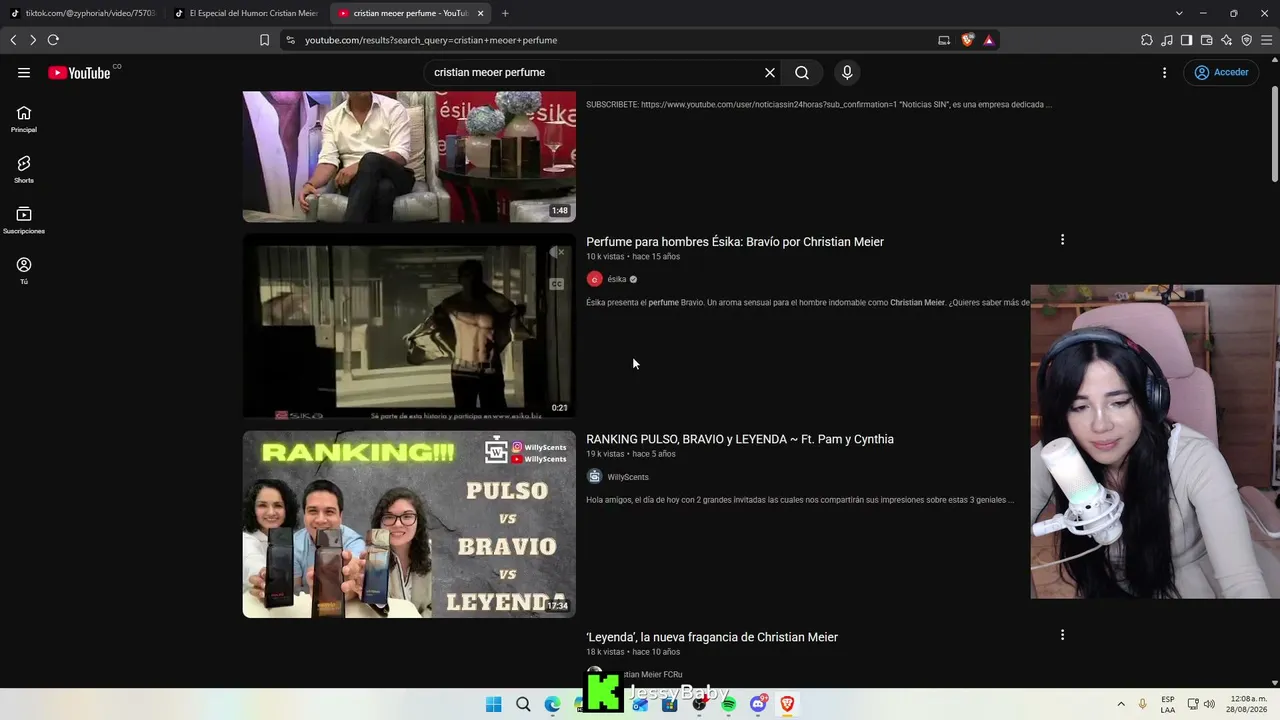Open the YouTube hamburger guide menu
1280x720 pixels.
(24, 72)
